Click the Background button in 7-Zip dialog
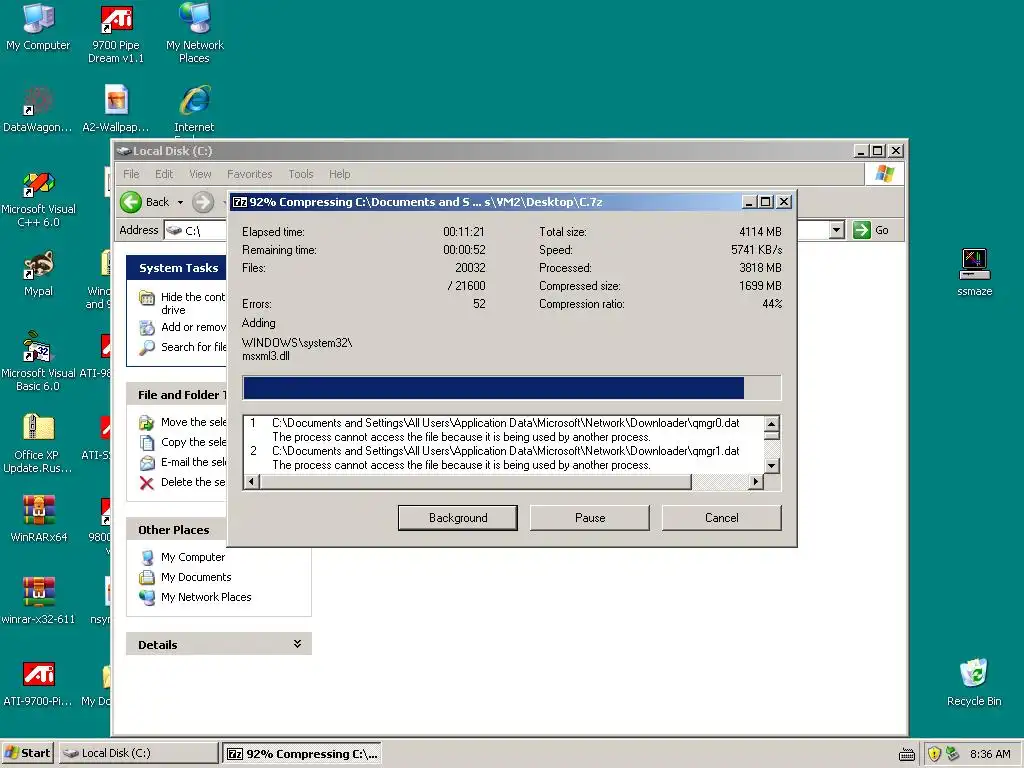This screenshot has height=768, width=1024. (458, 517)
